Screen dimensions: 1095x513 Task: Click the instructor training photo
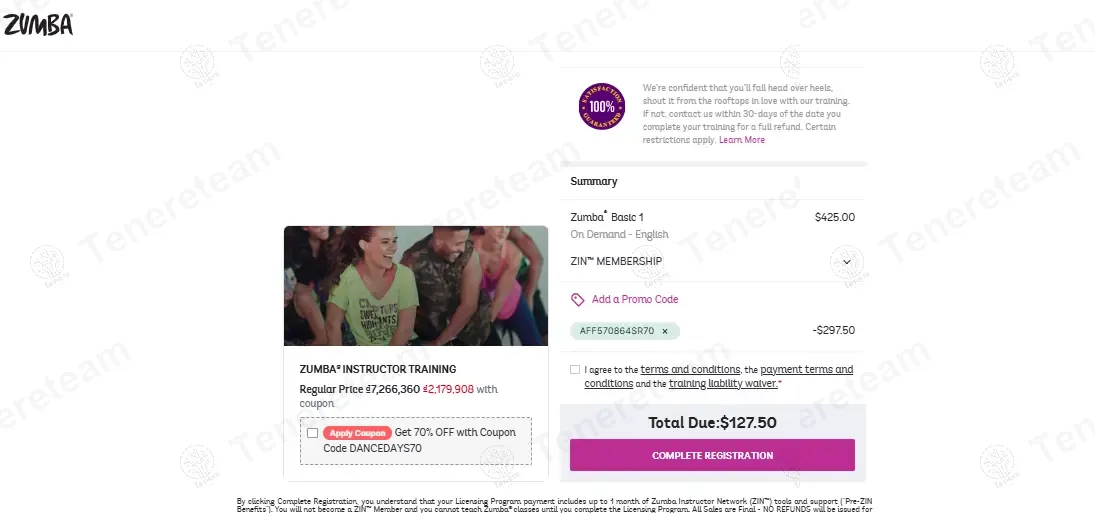(x=416, y=285)
